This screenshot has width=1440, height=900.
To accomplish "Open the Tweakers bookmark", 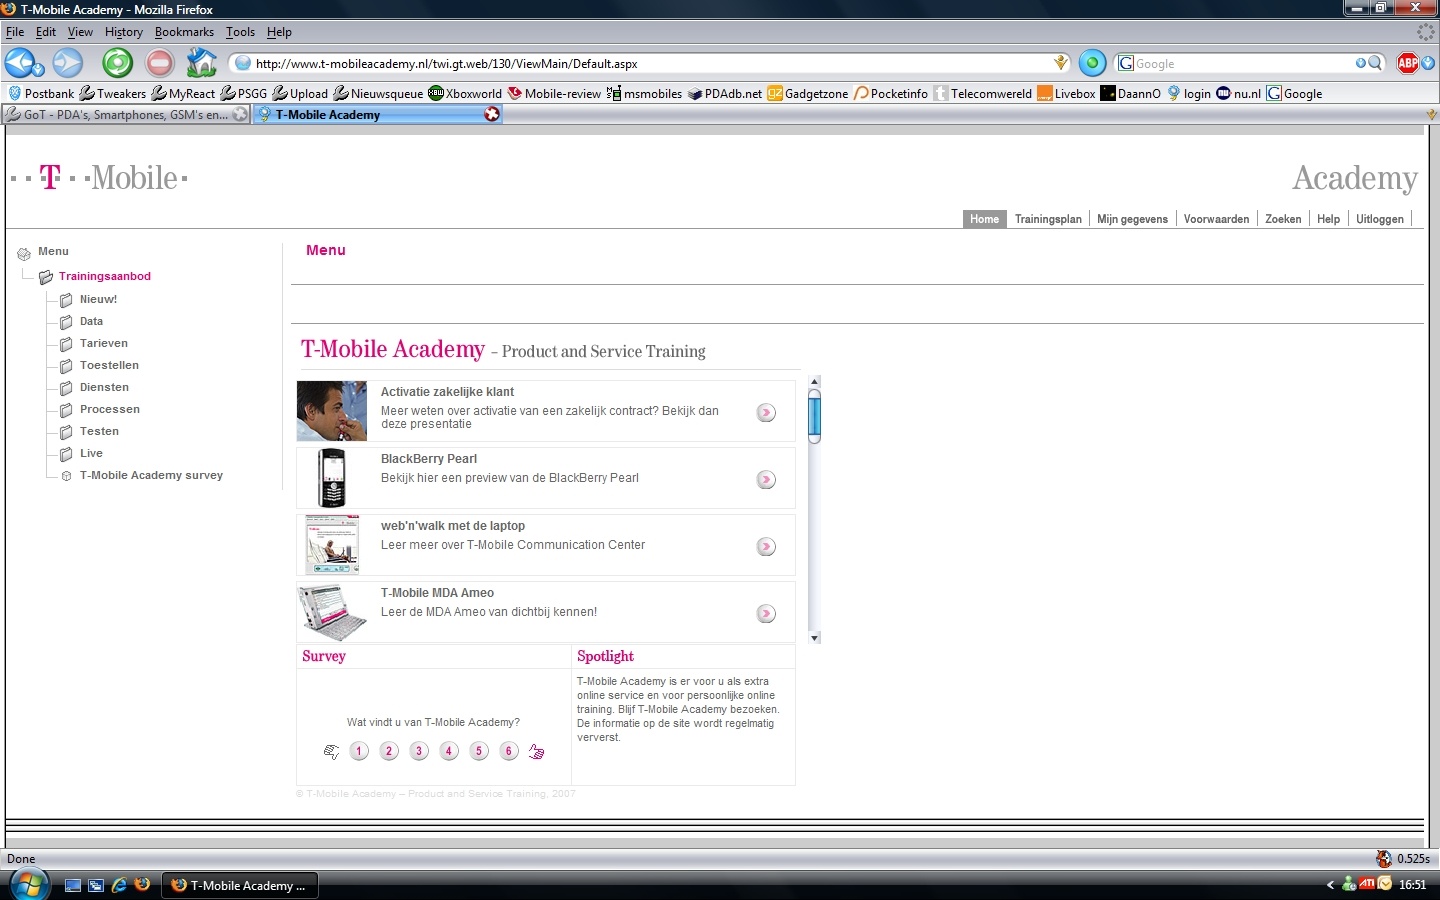I will (x=113, y=93).
